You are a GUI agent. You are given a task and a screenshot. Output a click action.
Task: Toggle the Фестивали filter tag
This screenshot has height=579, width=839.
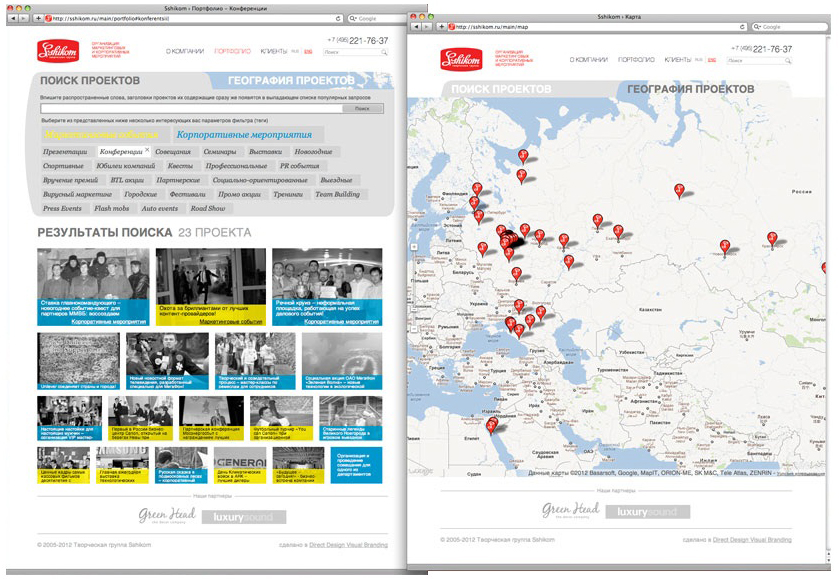pos(188,194)
